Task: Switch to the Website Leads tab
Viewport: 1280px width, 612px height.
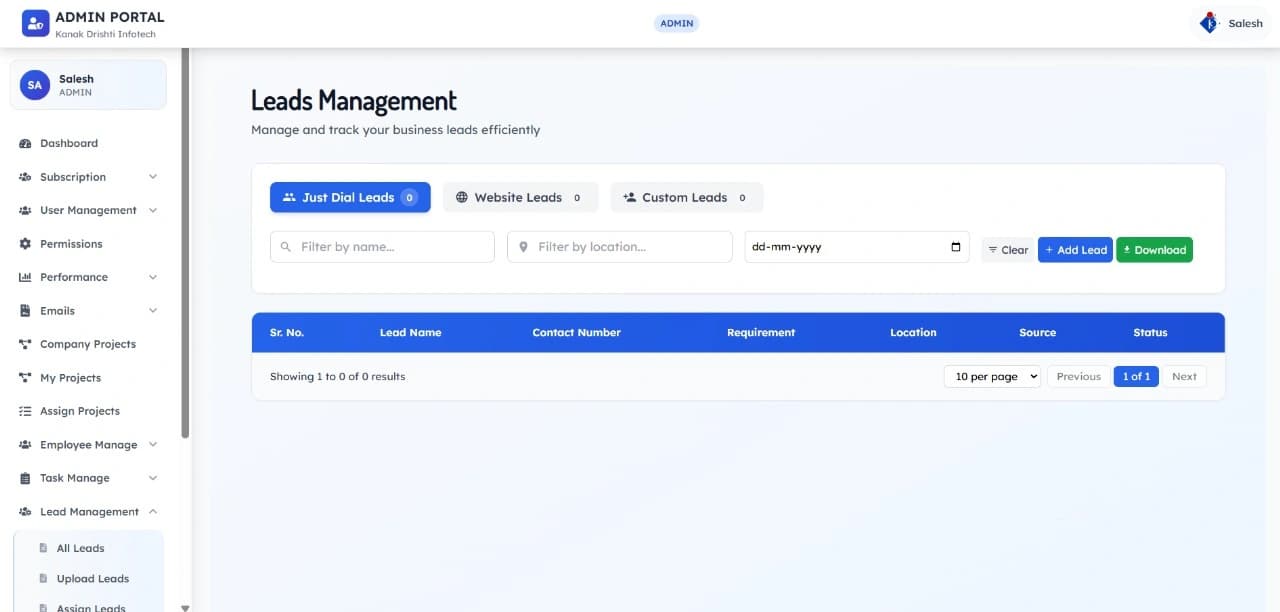Action: [x=519, y=198]
